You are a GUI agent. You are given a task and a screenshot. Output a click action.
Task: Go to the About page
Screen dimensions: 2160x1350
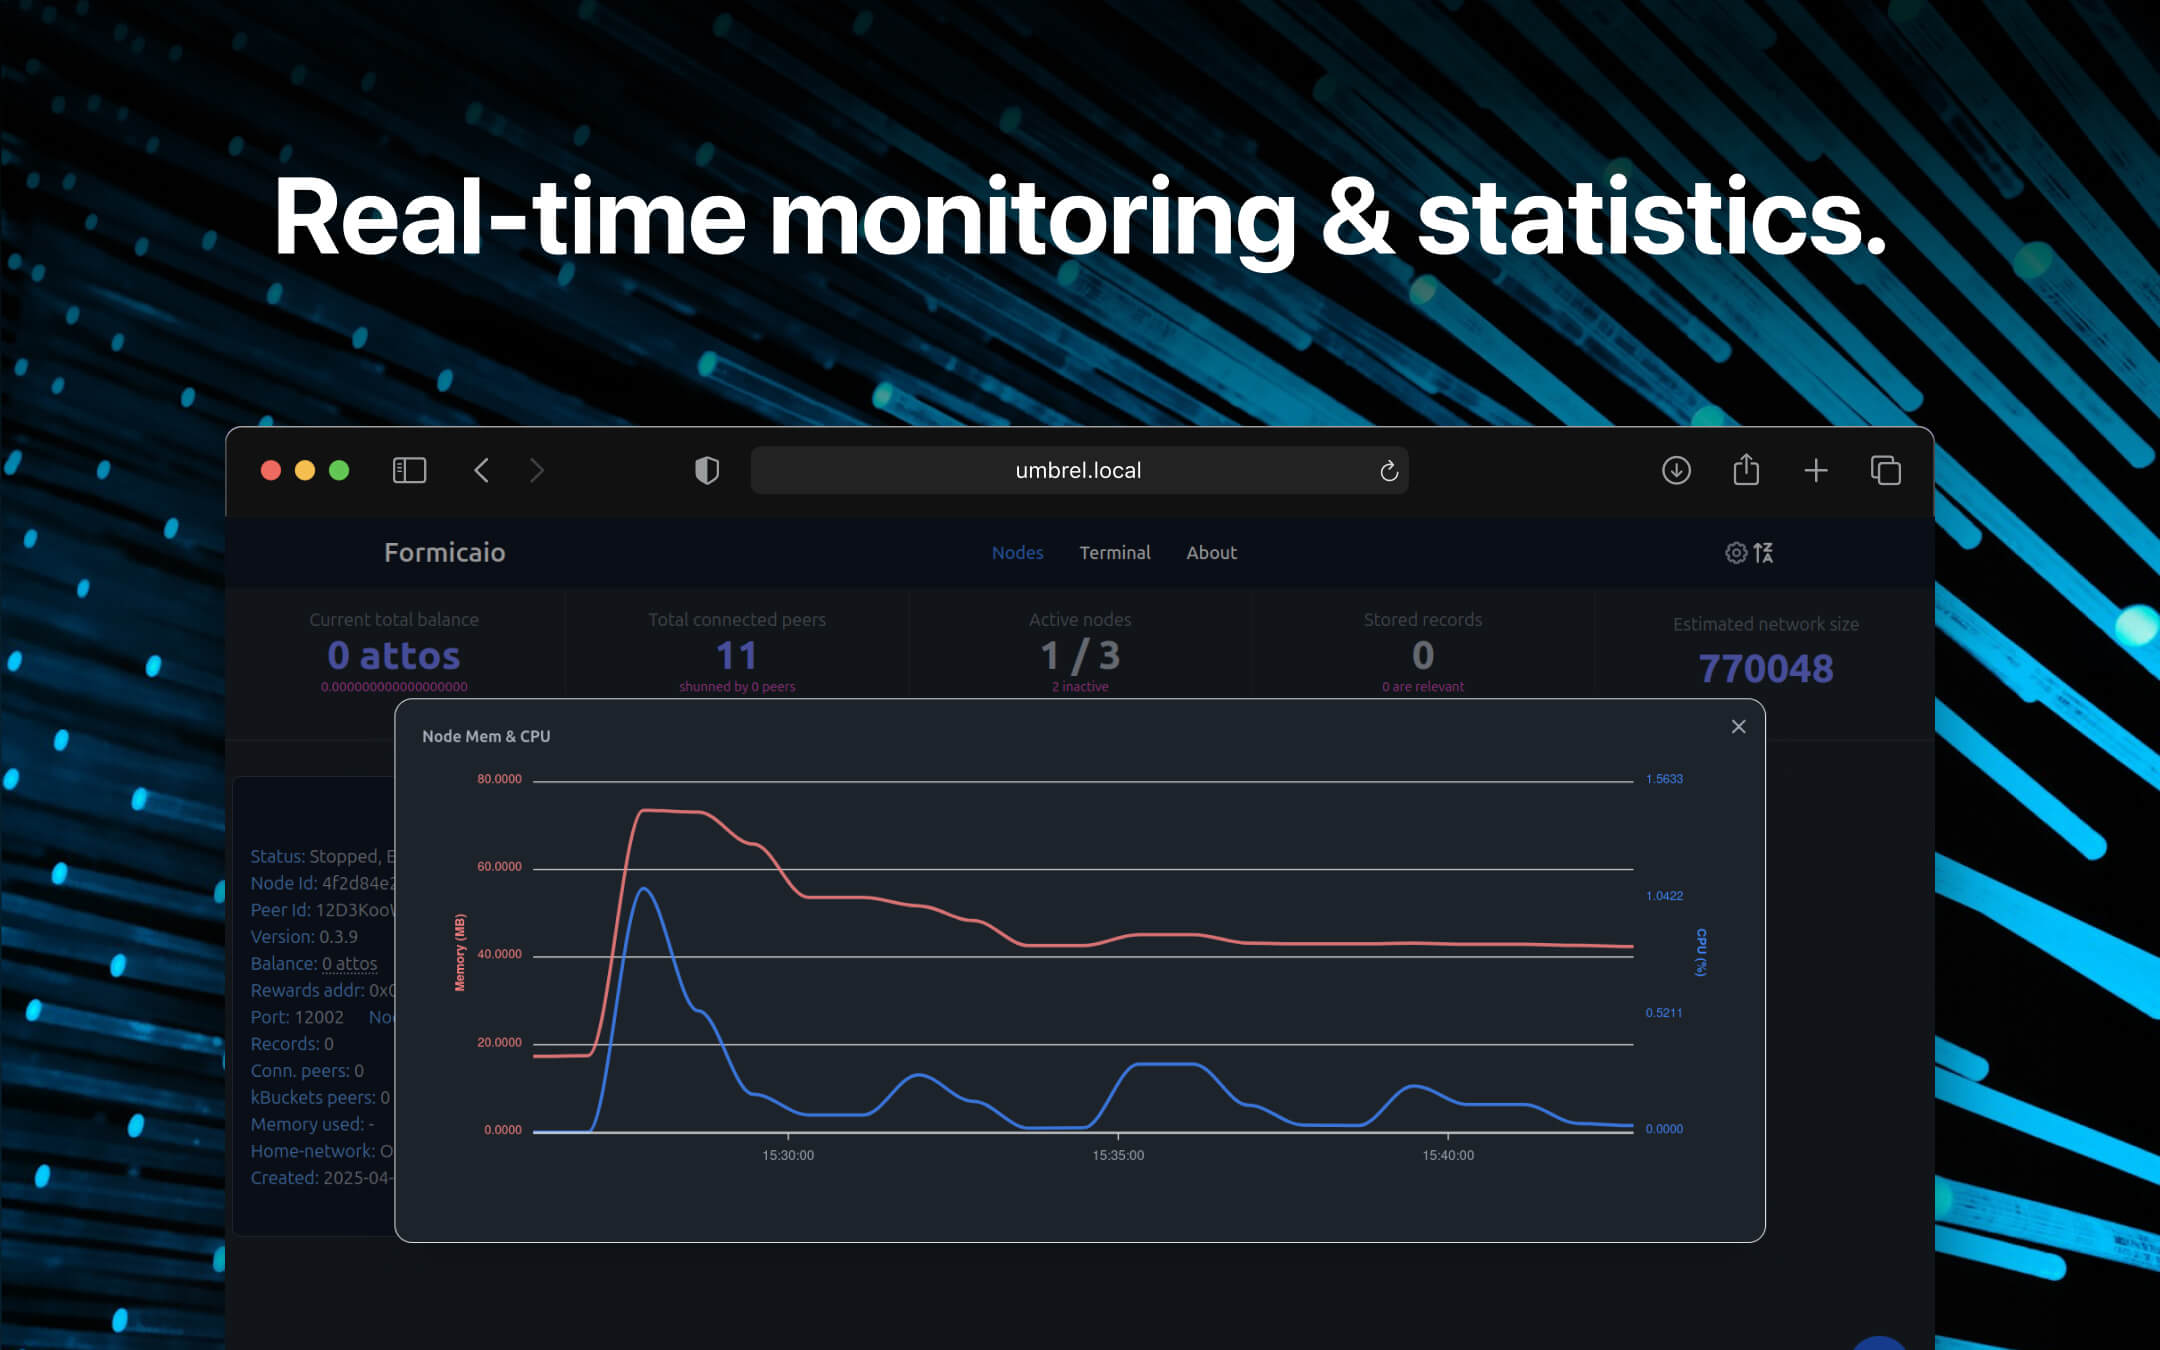pos(1211,552)
